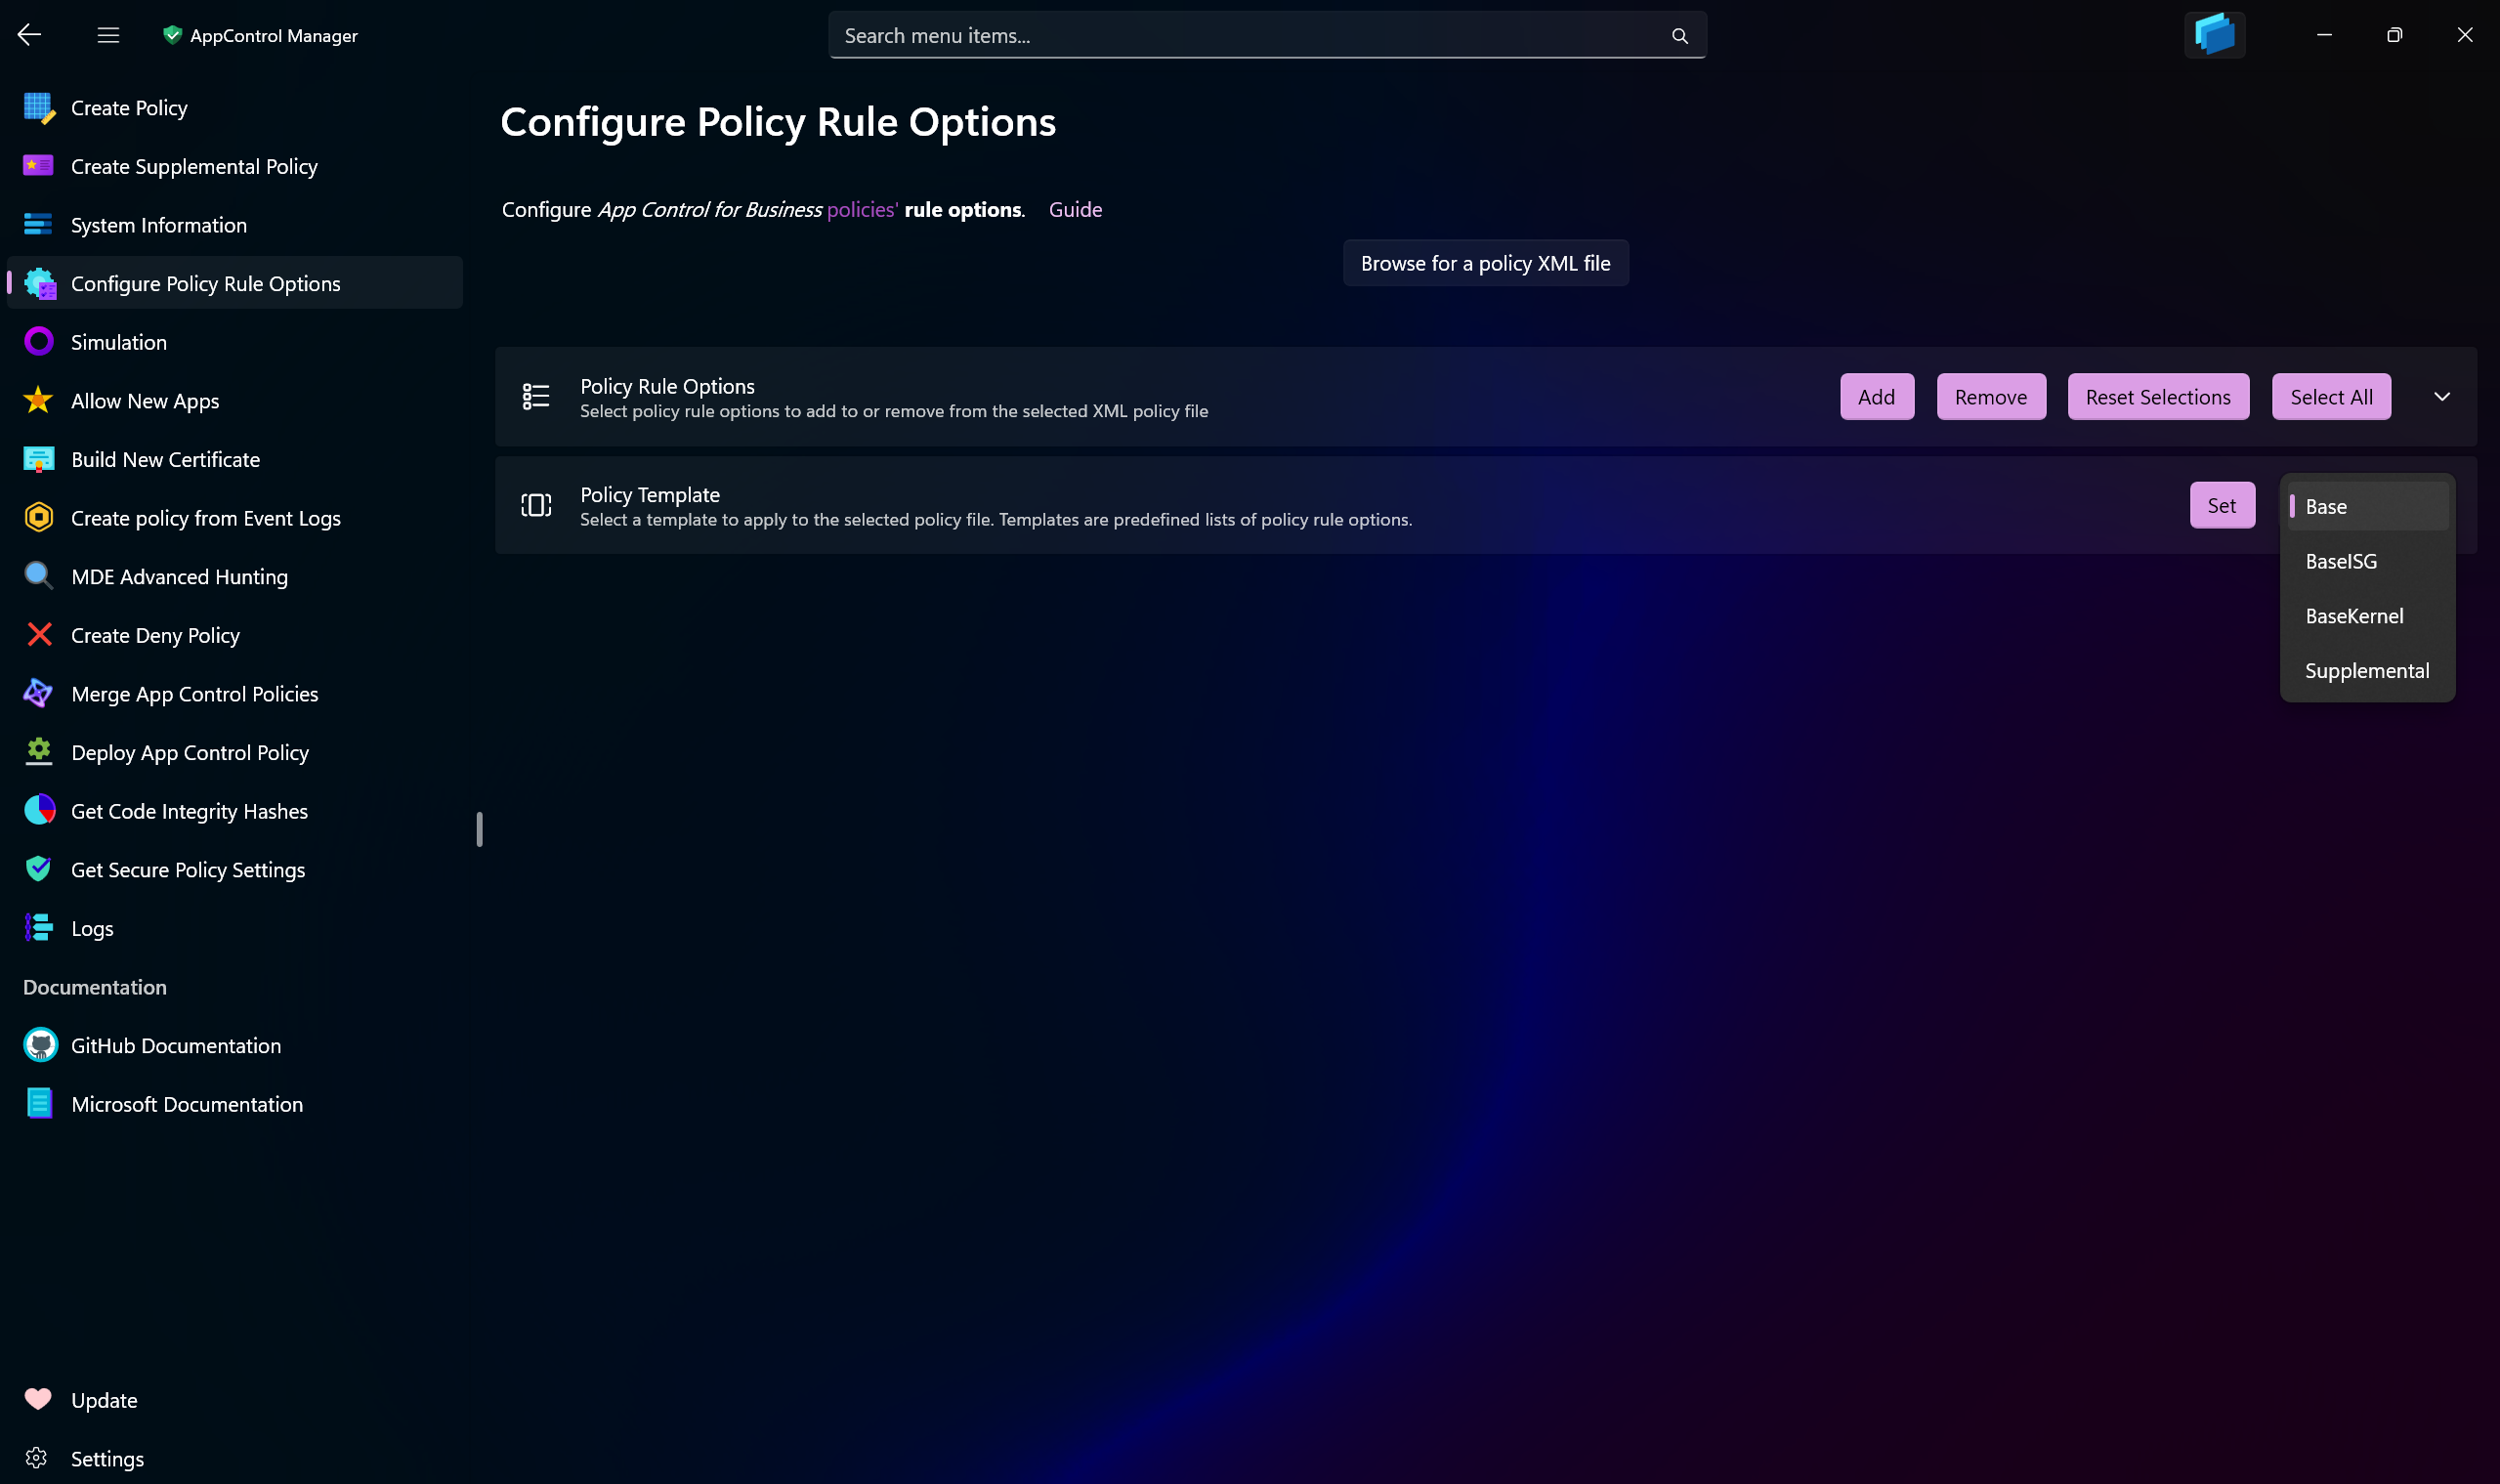2500x1484 pixels.
Task: Click the System Information icon
Action: coord(39,225)
